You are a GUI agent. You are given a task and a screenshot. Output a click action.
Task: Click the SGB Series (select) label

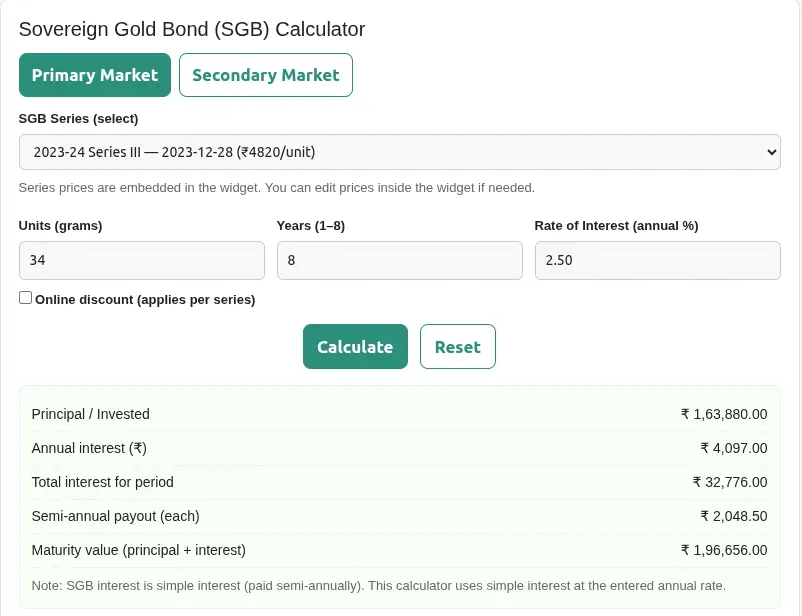tap(78, 118)
